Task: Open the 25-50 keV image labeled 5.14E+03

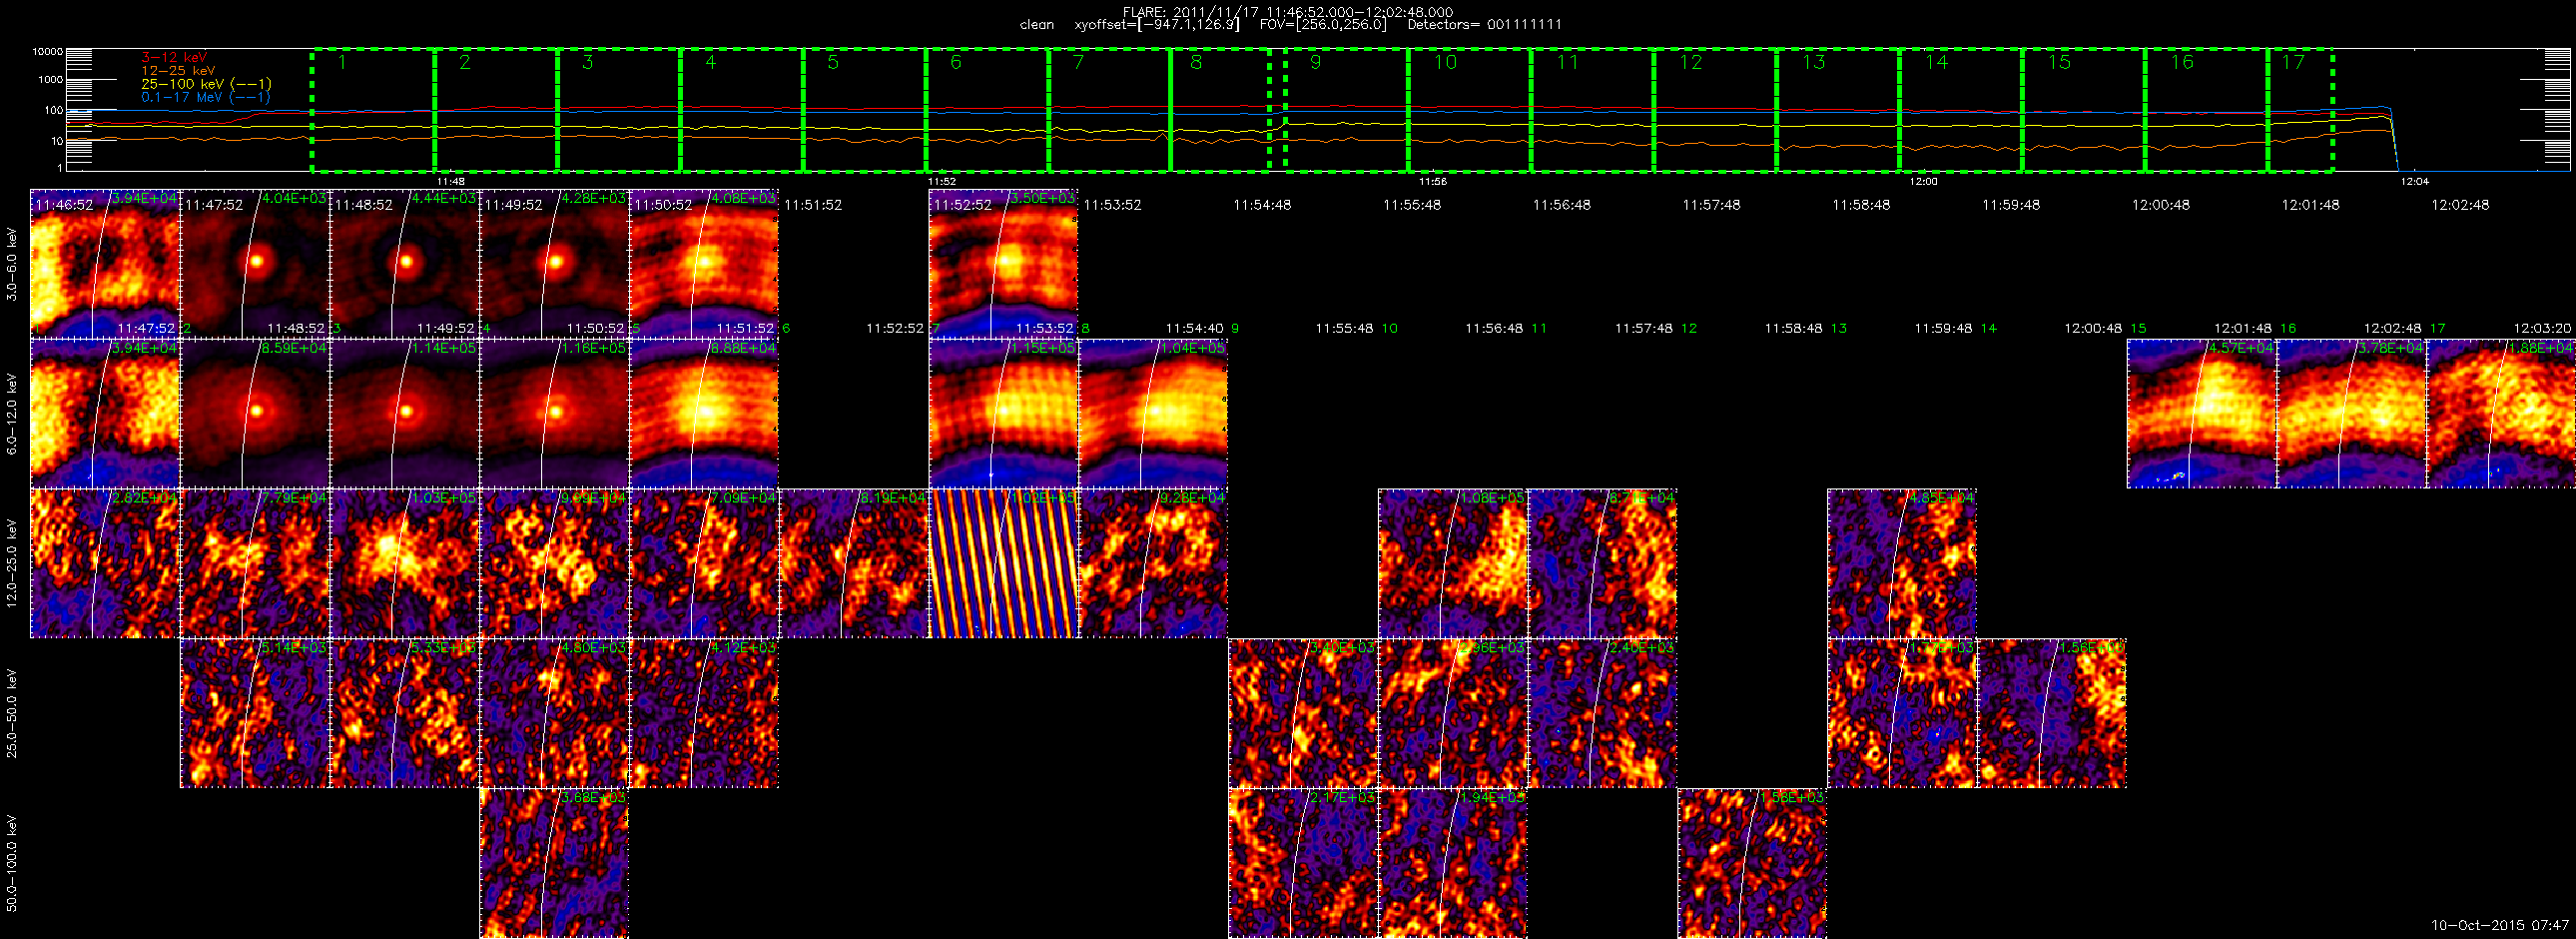Action: [x=255, y=713]
